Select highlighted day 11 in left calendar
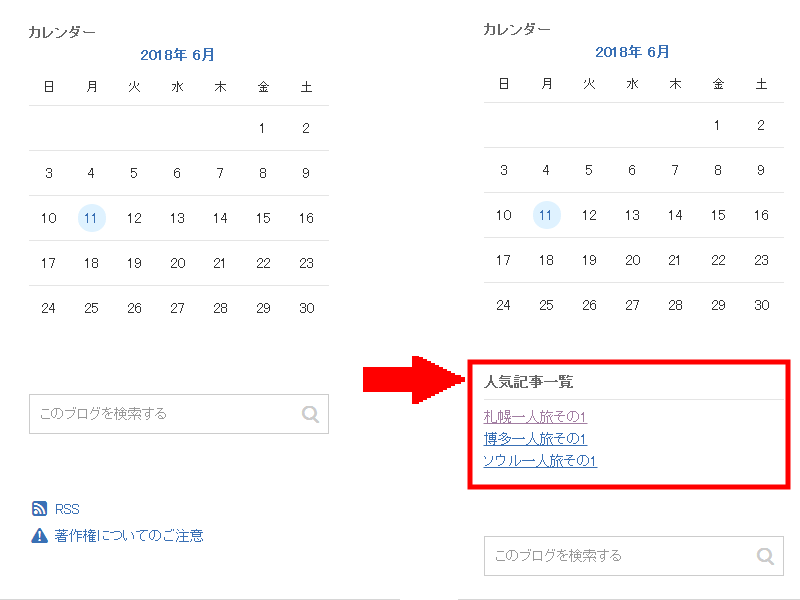800x600 pixels. [91, 218]
